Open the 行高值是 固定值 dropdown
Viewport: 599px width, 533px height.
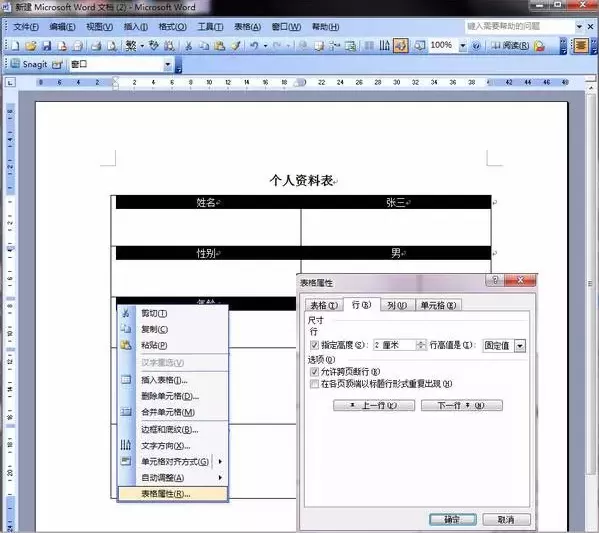coord(520,346)
